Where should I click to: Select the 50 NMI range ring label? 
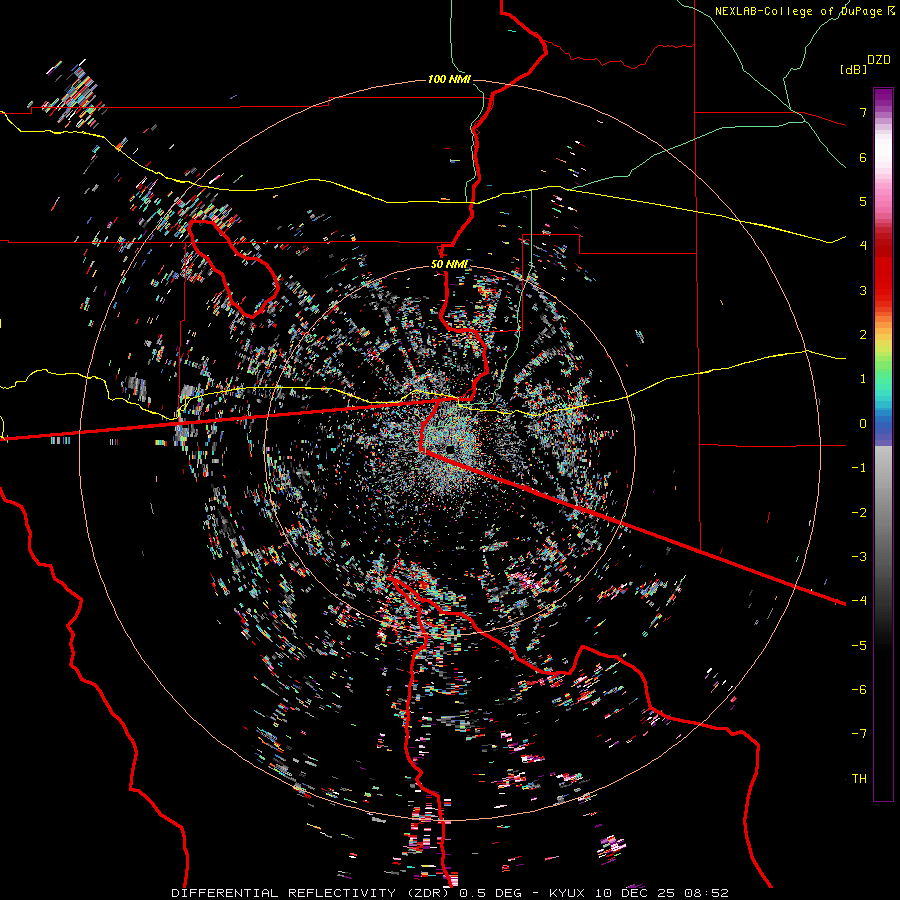click(449, 265)
